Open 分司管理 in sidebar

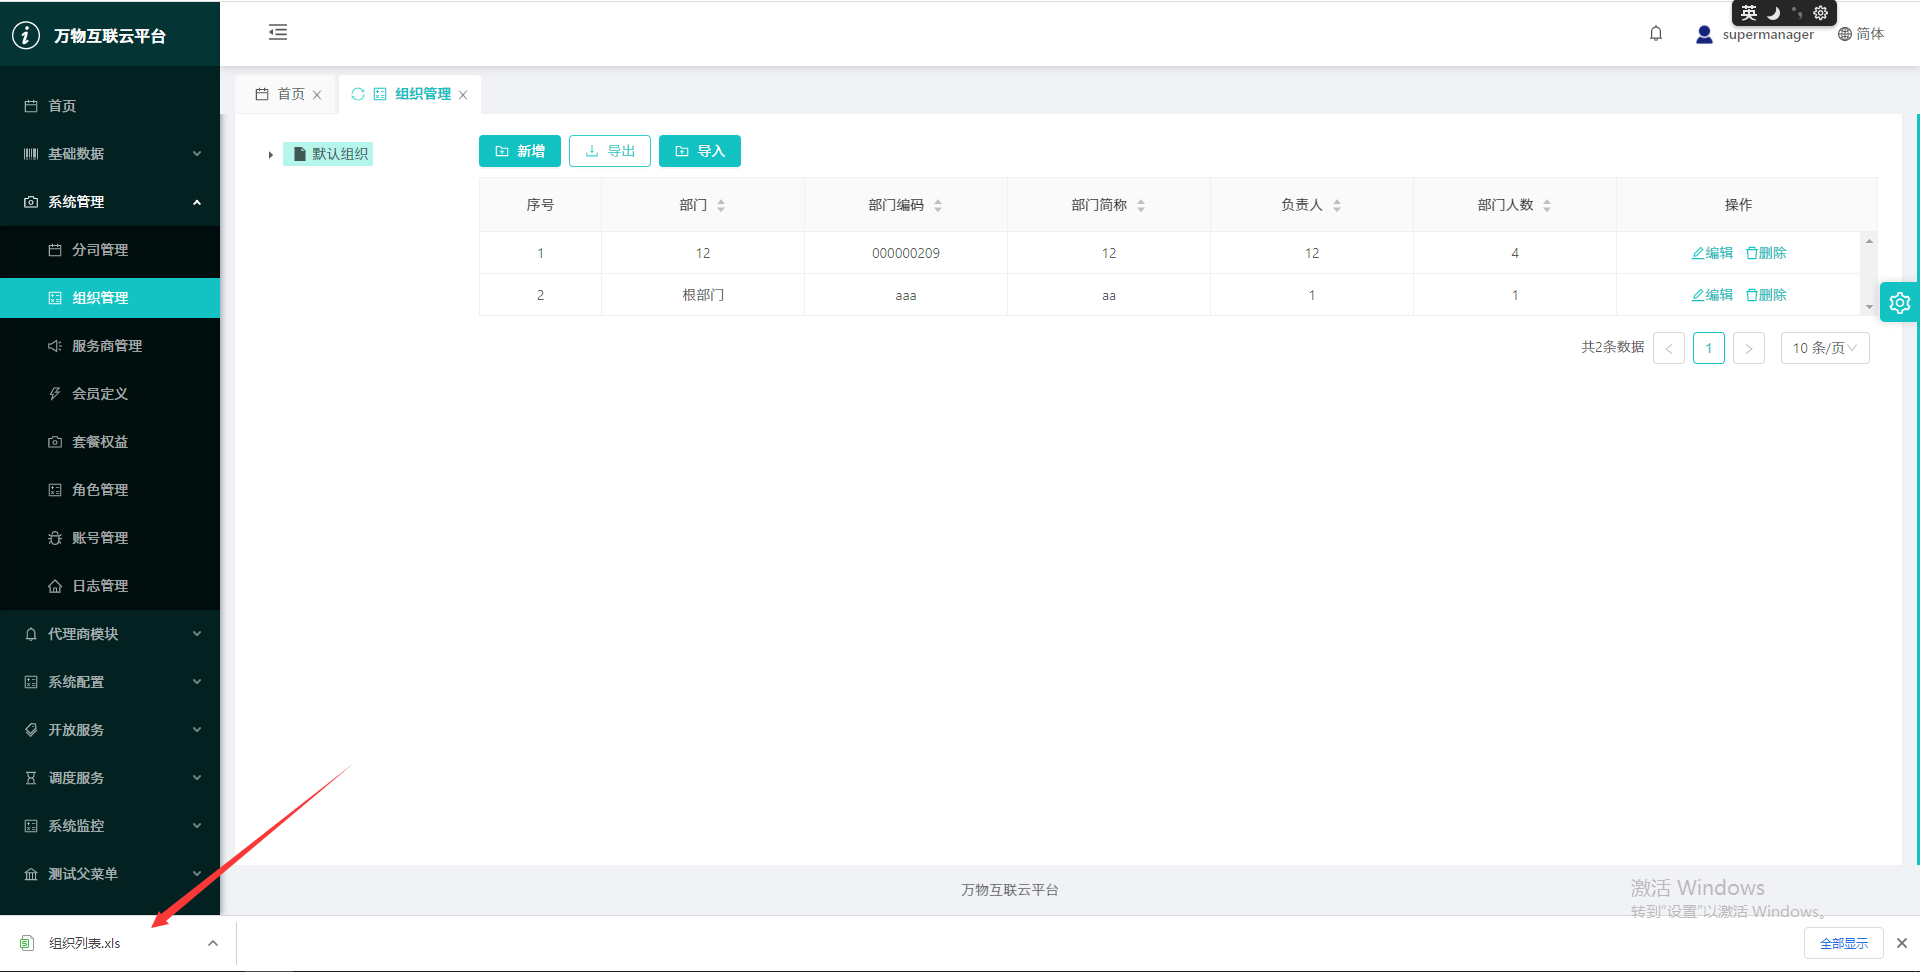110,250
